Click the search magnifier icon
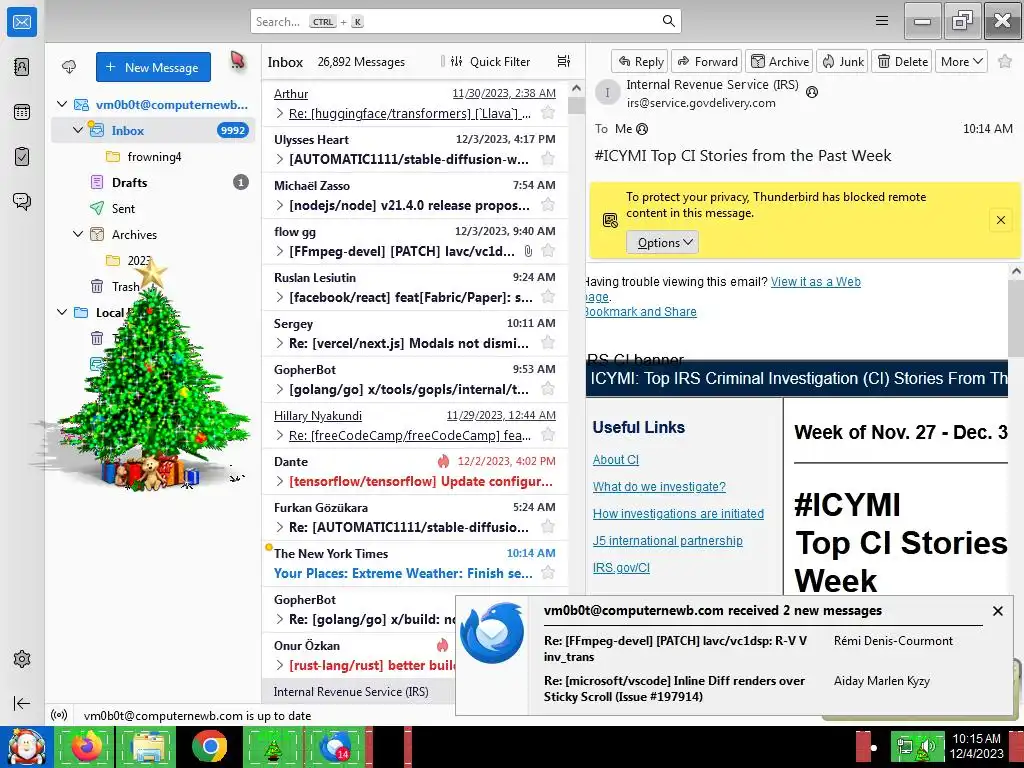 point(668,21)
